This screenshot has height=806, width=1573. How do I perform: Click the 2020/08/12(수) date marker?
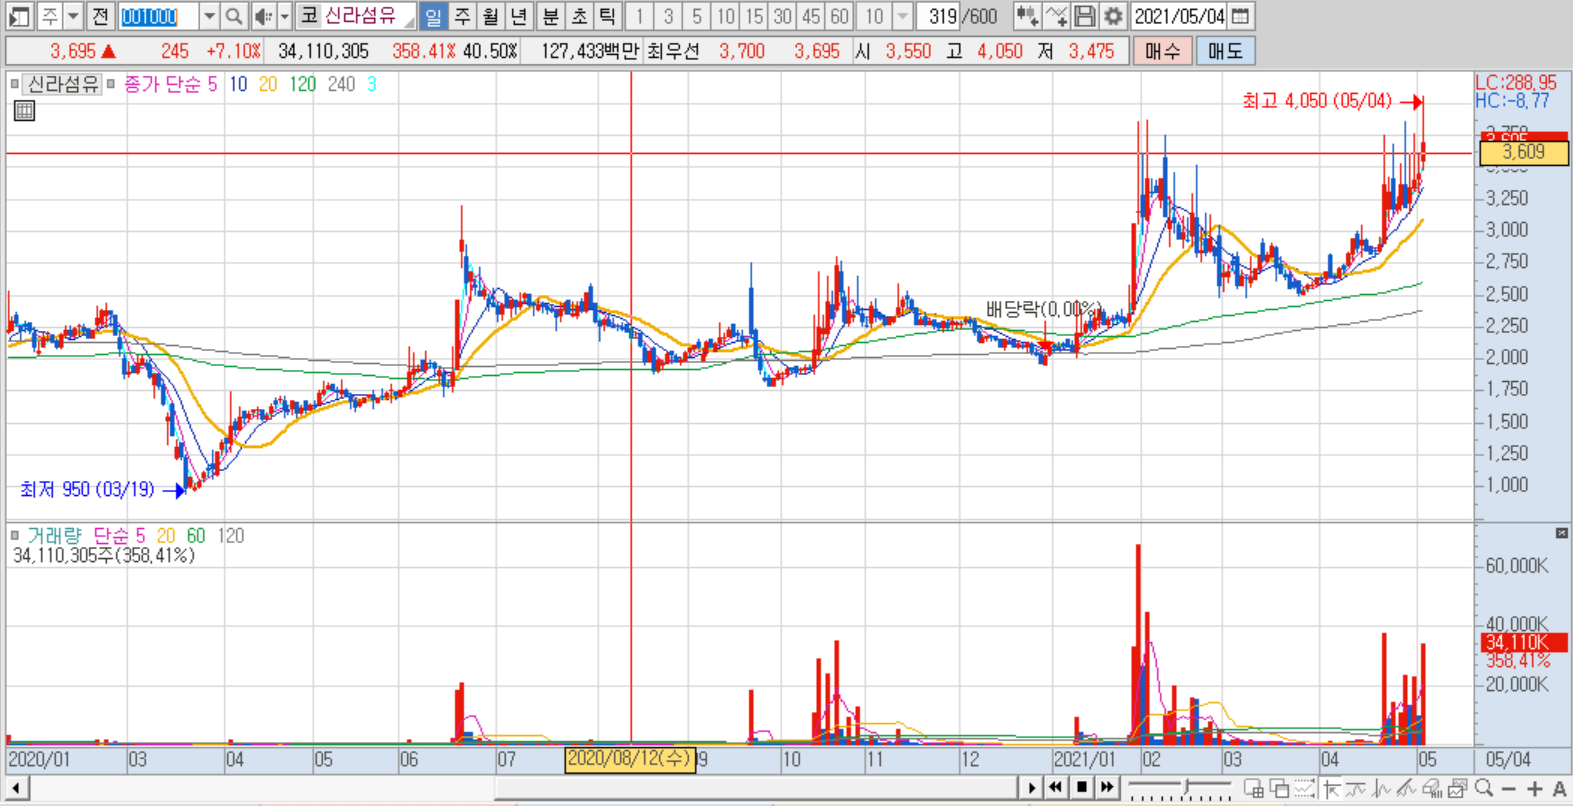(x=630, y=759)
